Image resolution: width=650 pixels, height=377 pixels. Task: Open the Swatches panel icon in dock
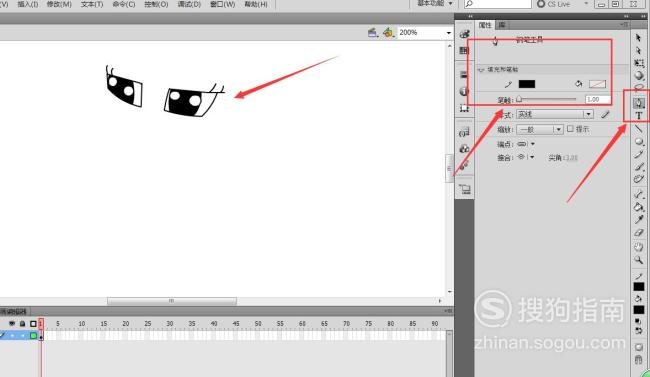tap(464, 51)
